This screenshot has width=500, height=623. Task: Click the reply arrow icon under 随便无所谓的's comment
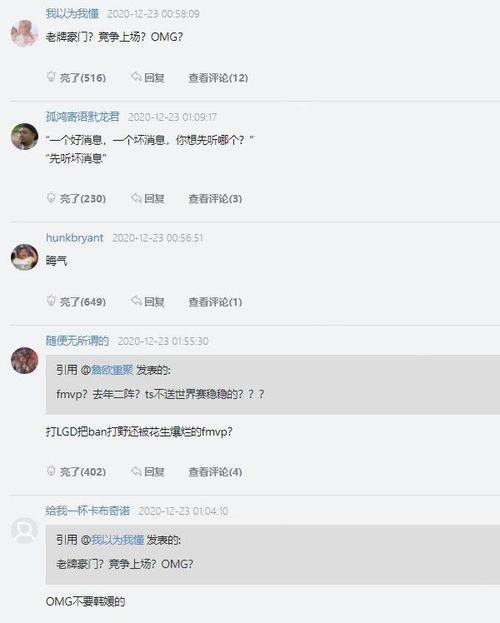click(136, 471)
